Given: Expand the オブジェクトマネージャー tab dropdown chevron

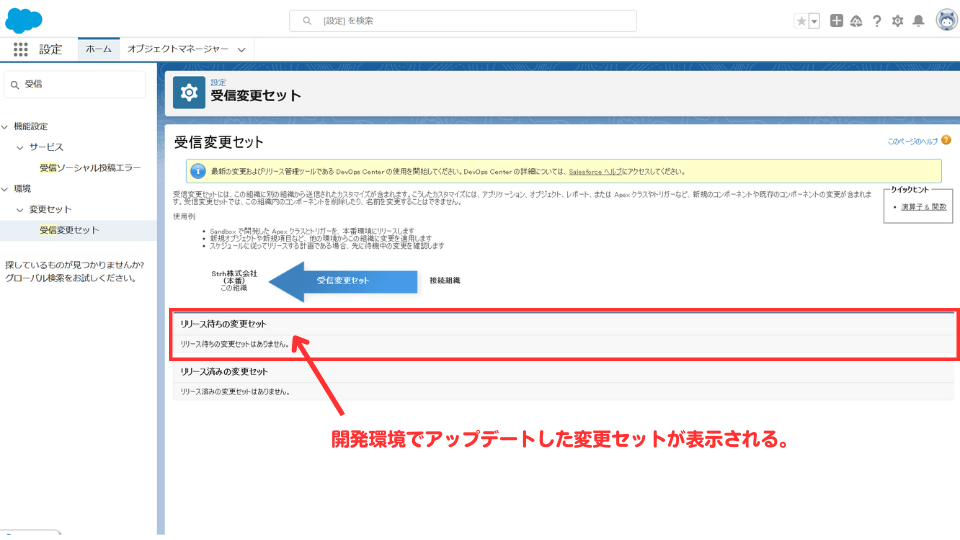Looking at the screenshot, I should 243,49.
